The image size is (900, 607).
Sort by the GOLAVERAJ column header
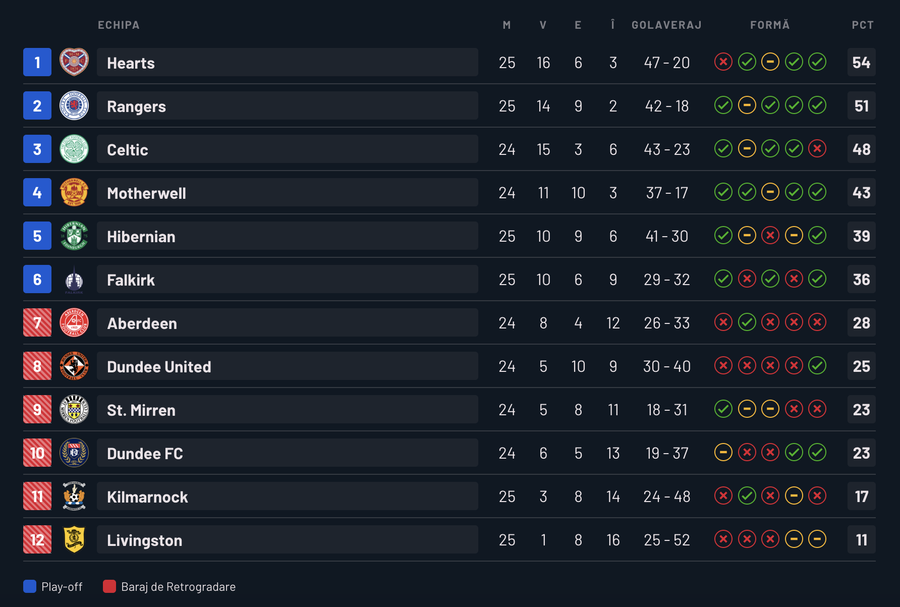coord(666,25)
